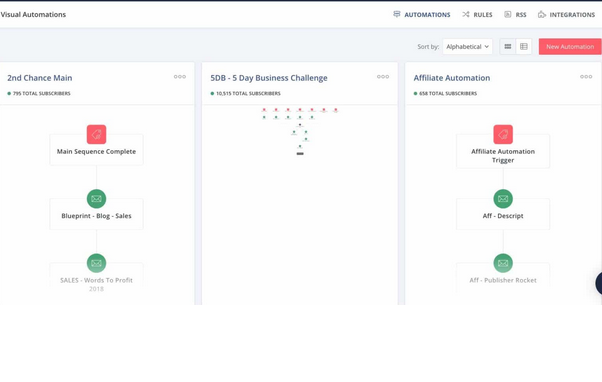Click the New Automation button

tap(570, 46)
